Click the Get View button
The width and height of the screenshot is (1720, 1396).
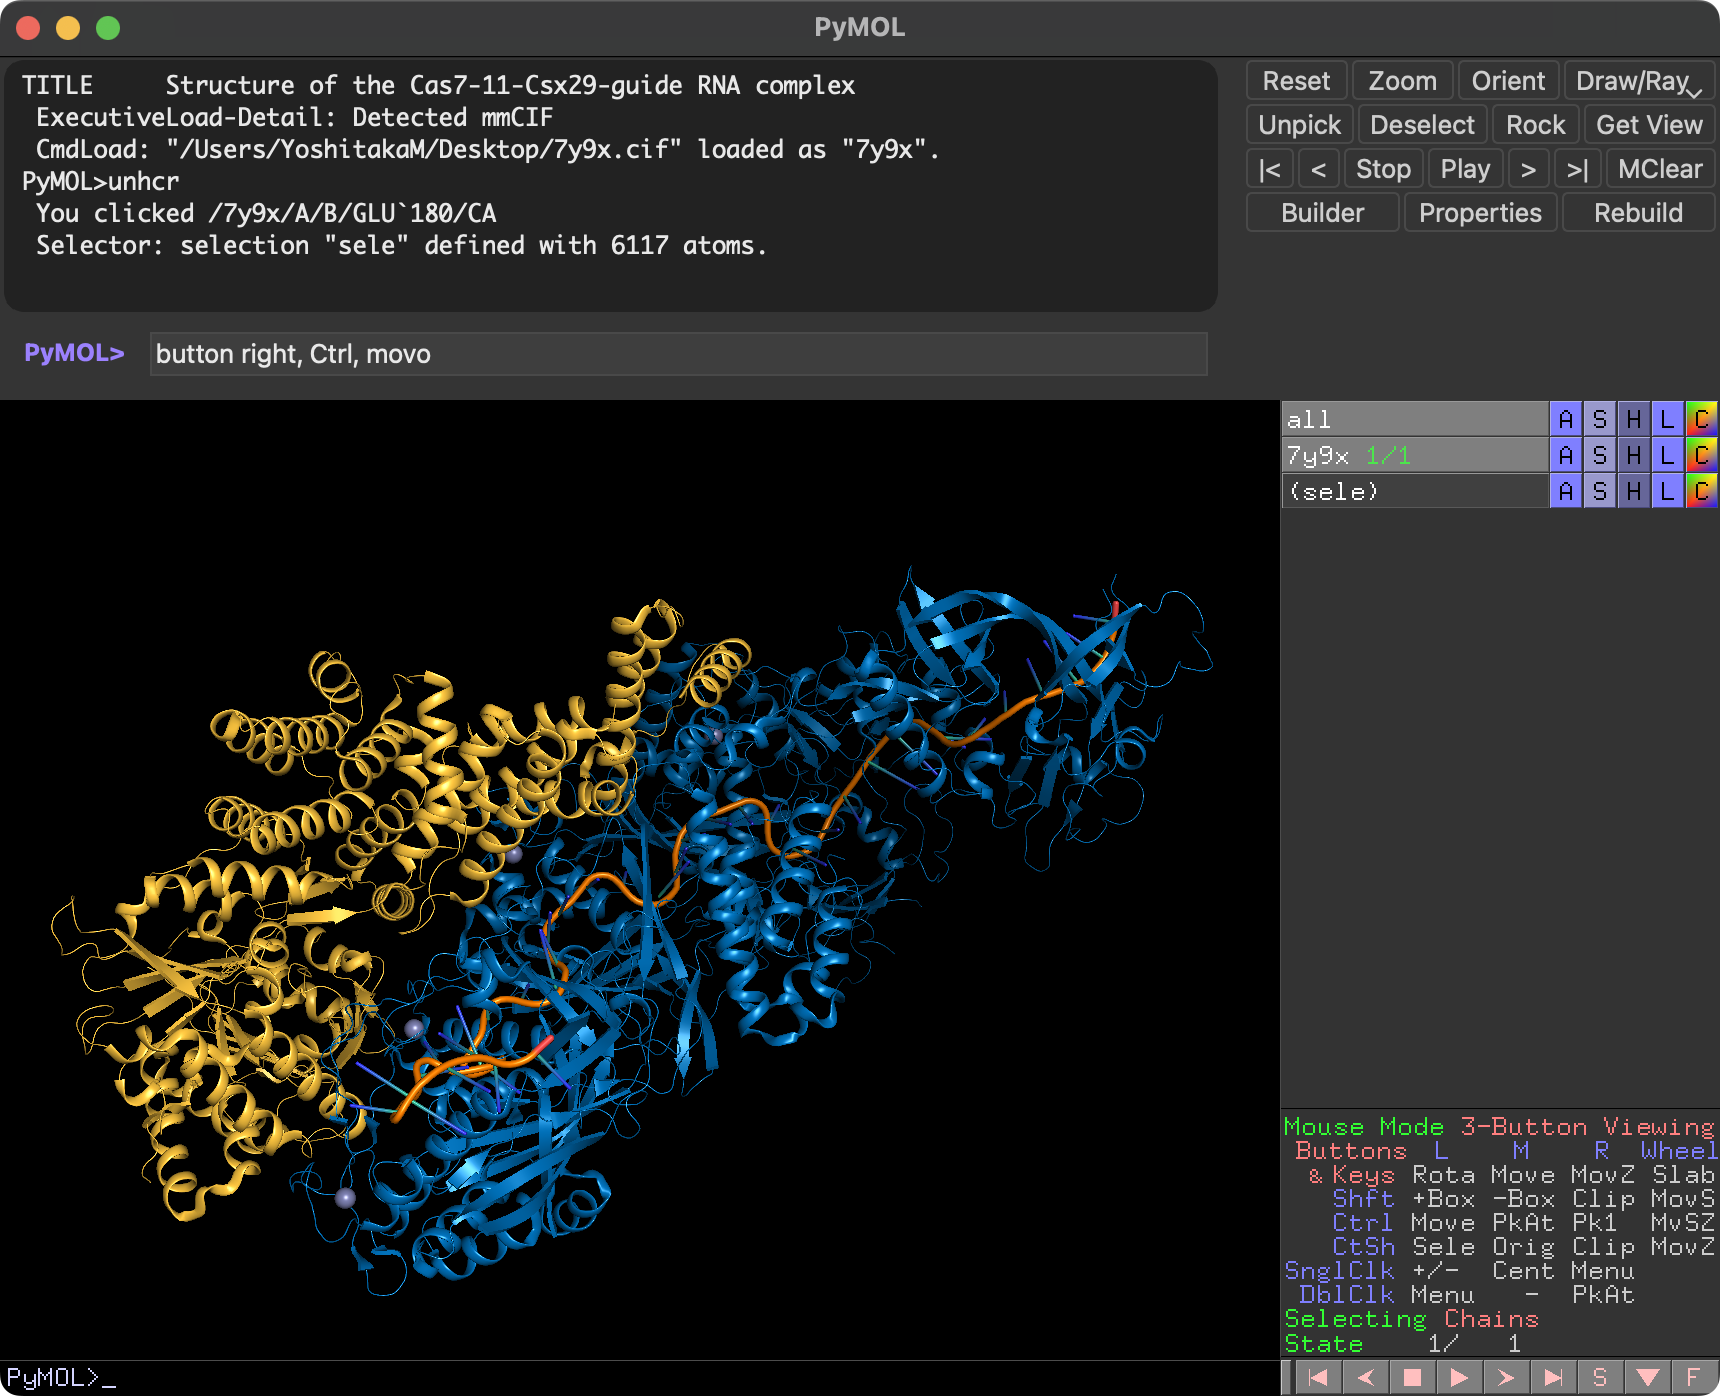click(x=1648, y=124)
